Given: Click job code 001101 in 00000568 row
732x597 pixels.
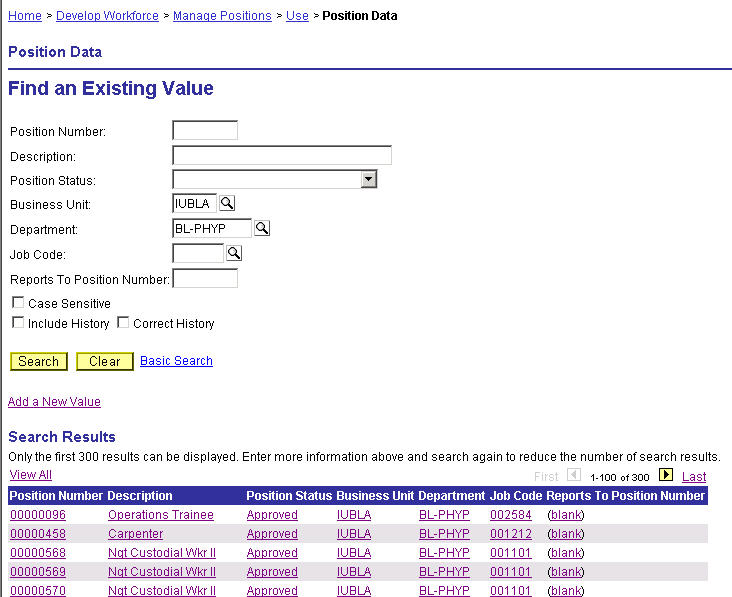Looking at the screenshot, I should [x=511, y=553].
